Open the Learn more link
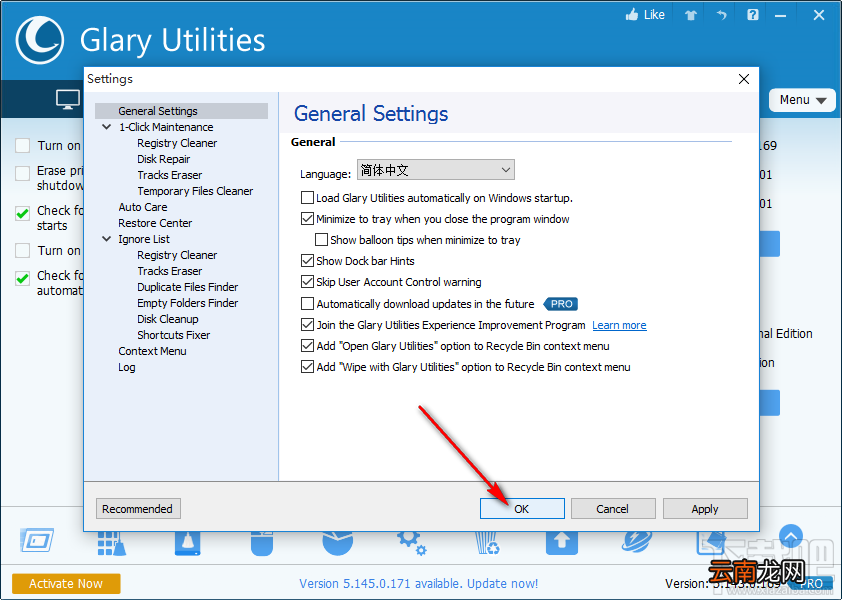The width and height of the screenshot is (842, 600). (x=619, y=326)
